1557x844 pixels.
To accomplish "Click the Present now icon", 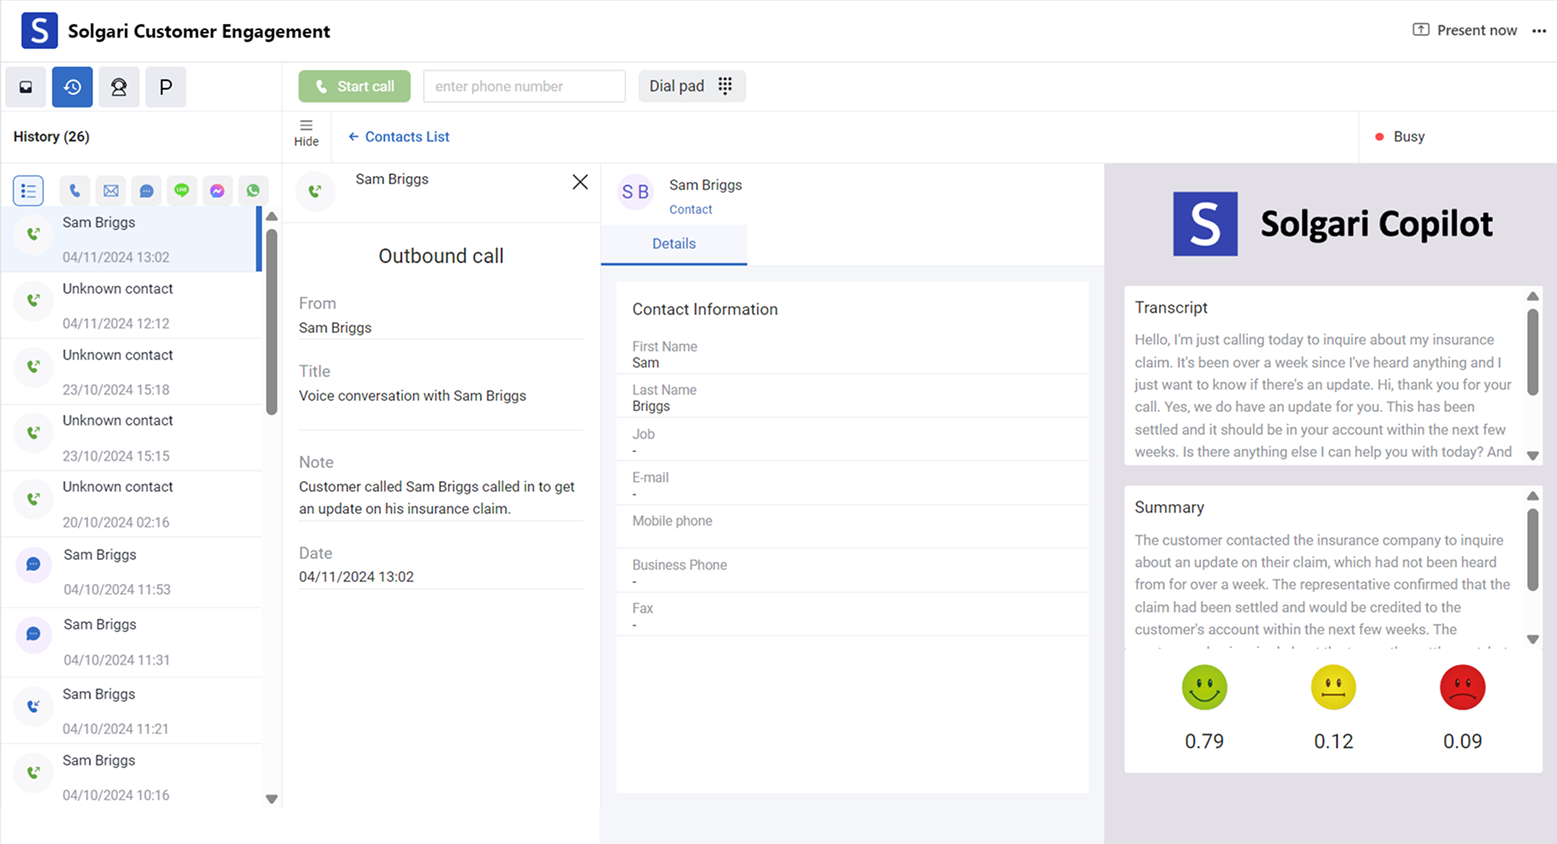I will click(x=1420, y=30).
